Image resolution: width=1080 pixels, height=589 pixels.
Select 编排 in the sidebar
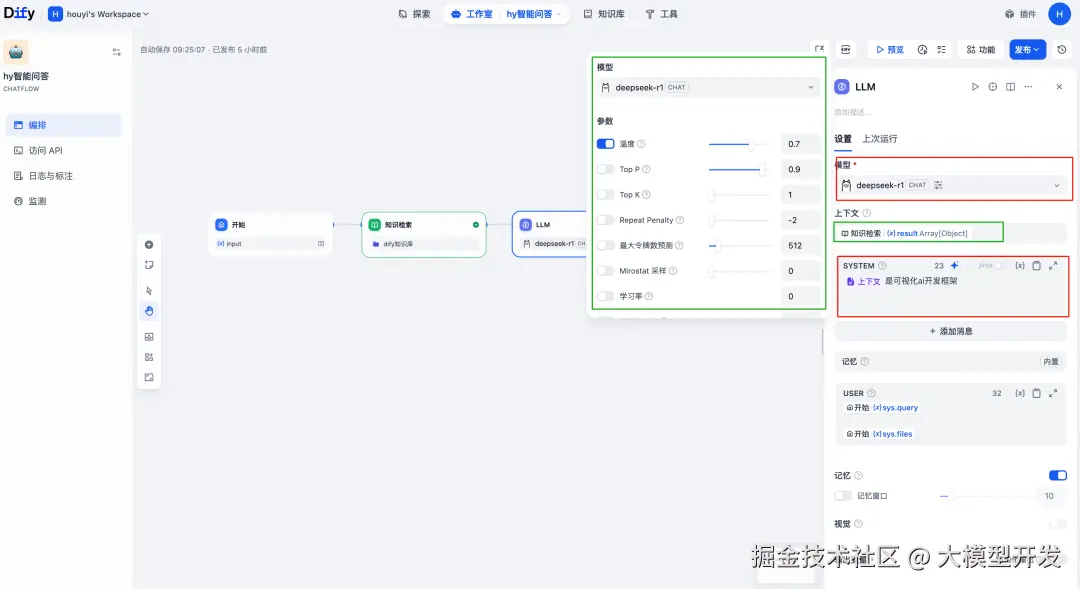[63, 125]
